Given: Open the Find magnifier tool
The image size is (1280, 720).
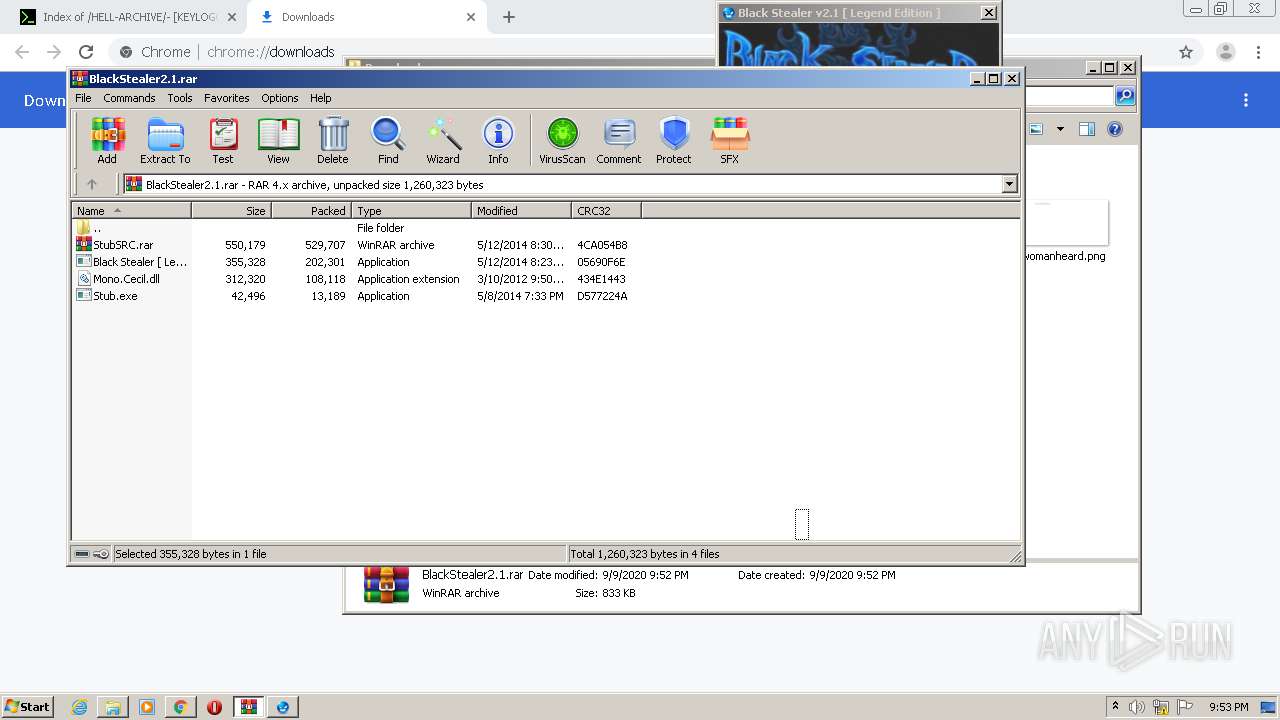Looking at the screenshot, I should [388, 141].
